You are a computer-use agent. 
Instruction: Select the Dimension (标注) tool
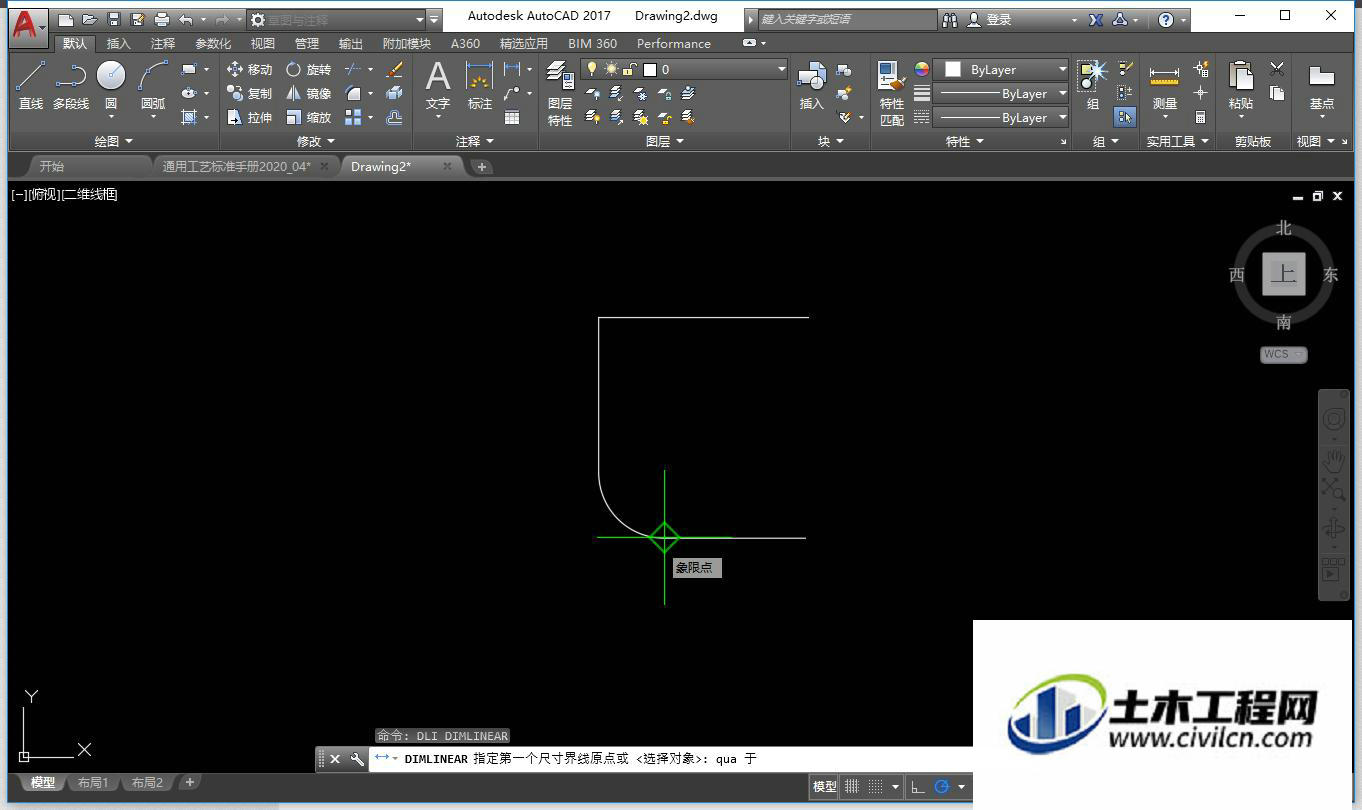click(480, 85)
